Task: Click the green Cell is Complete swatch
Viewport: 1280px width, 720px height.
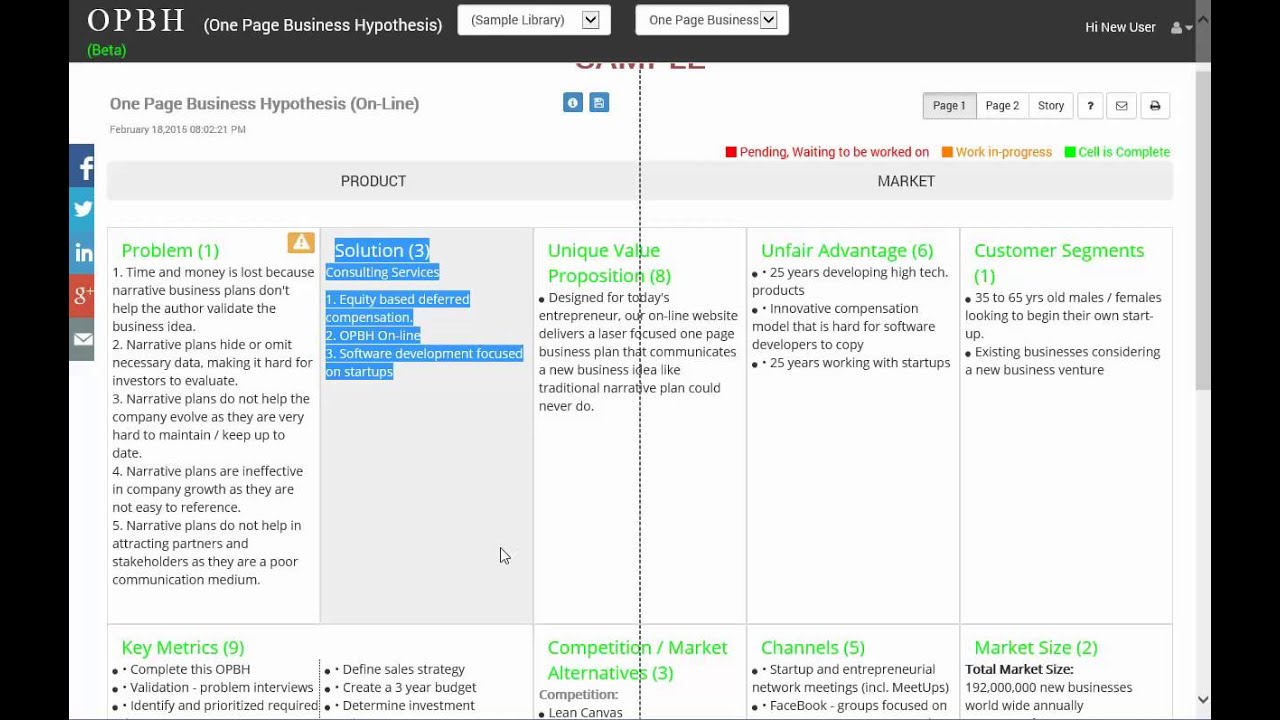Action: tap(1070, 152)
